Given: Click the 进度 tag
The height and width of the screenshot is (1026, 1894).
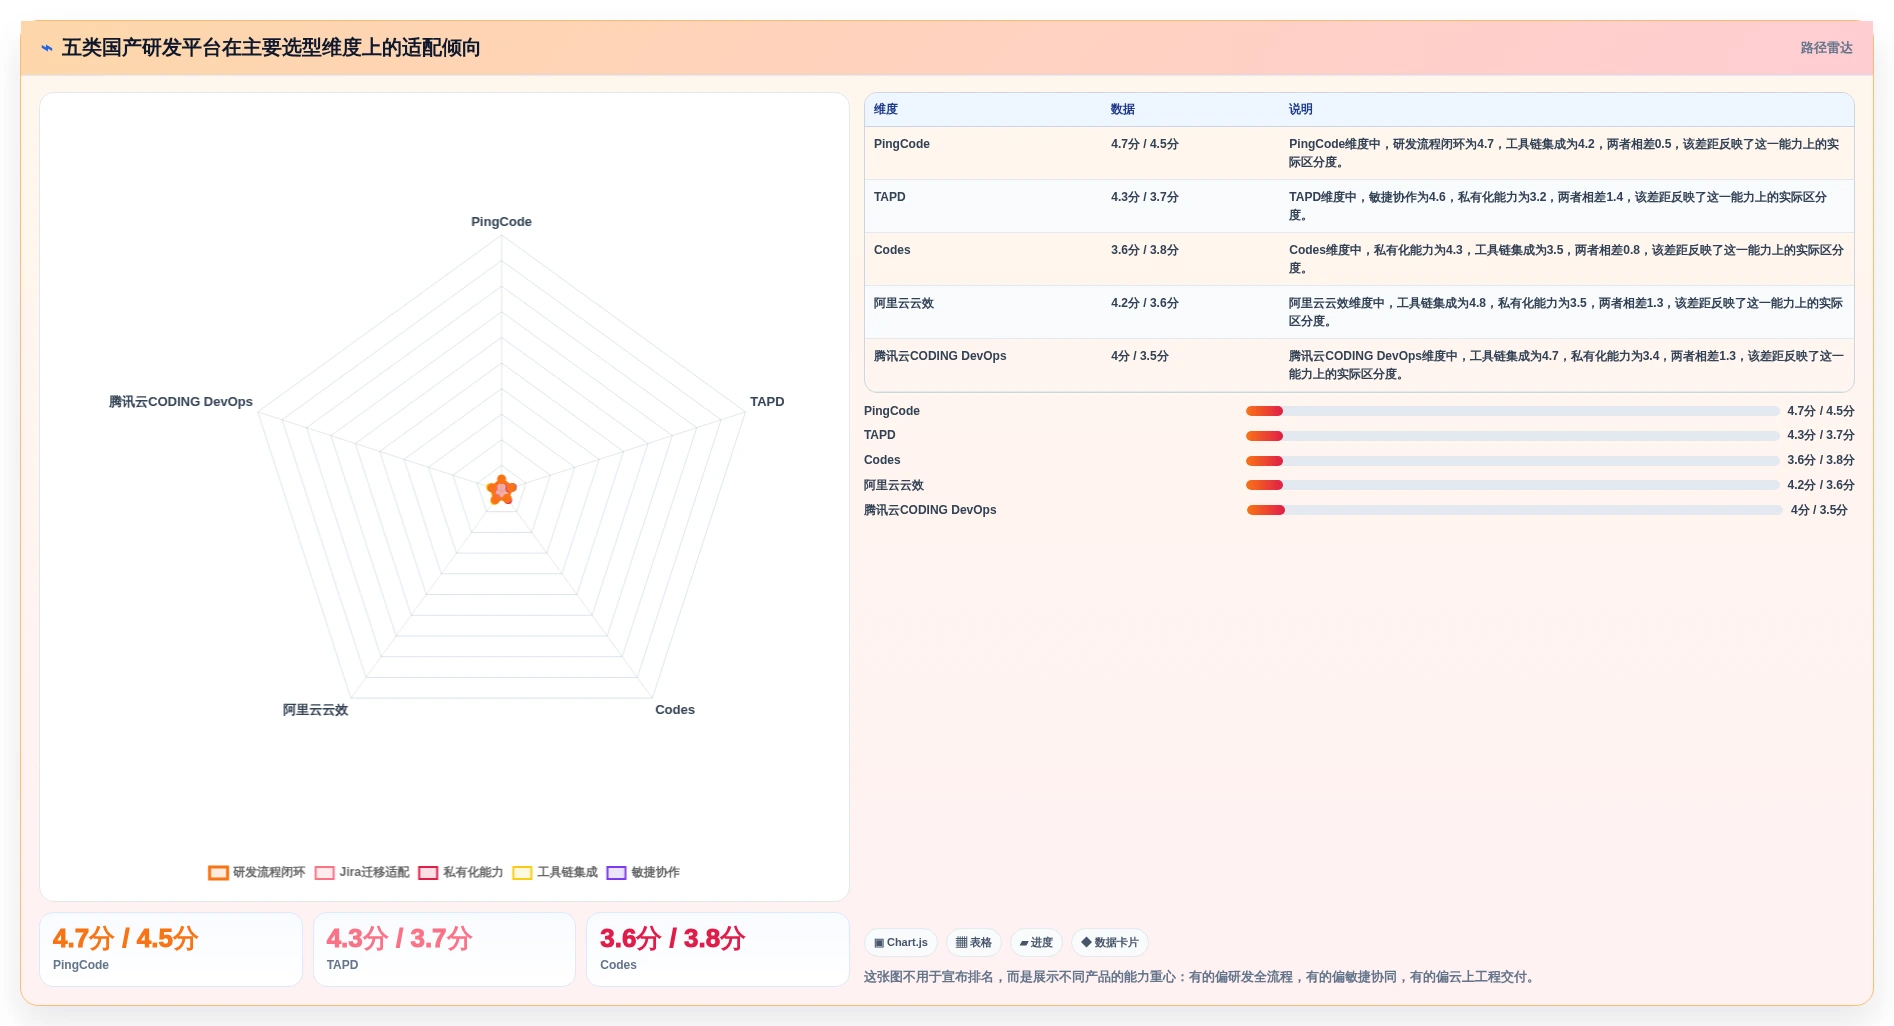Looking at the screenshot, I should 1036,943.
